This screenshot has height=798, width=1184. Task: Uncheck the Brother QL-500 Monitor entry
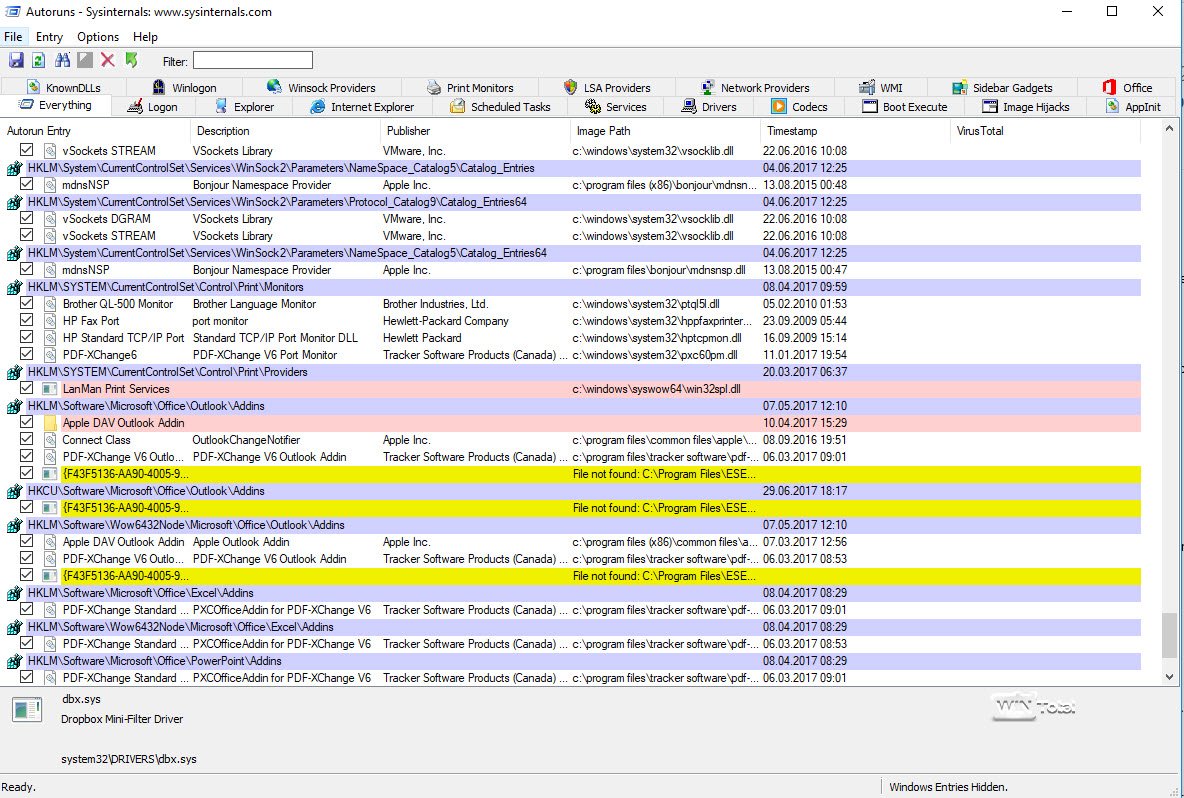click(x=27, y=304)
